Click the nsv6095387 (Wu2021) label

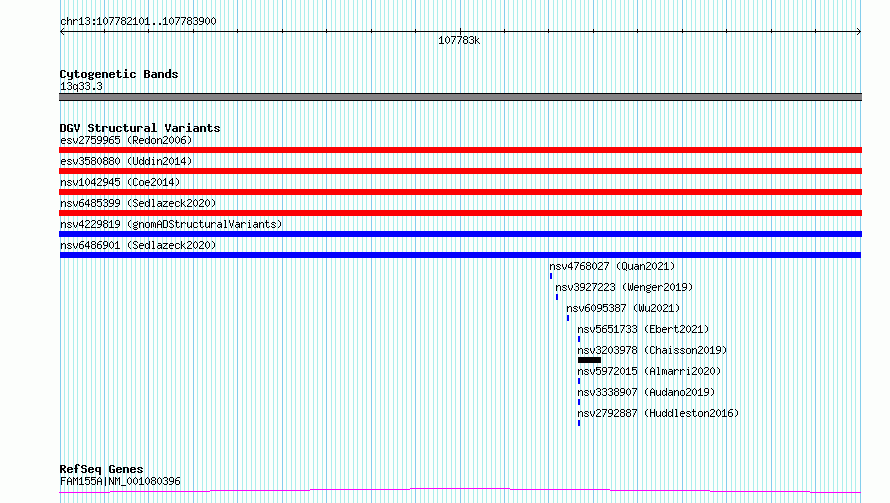click(623, 308)
